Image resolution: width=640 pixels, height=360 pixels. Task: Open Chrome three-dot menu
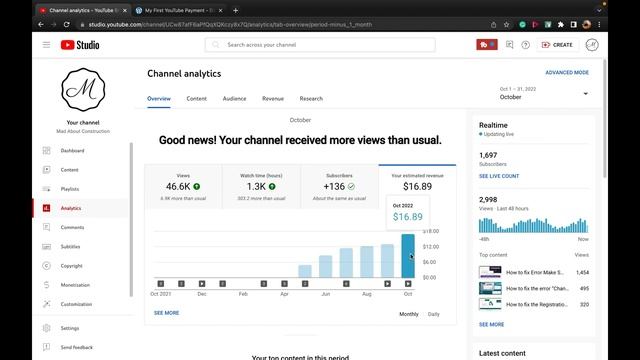[599, 24]
